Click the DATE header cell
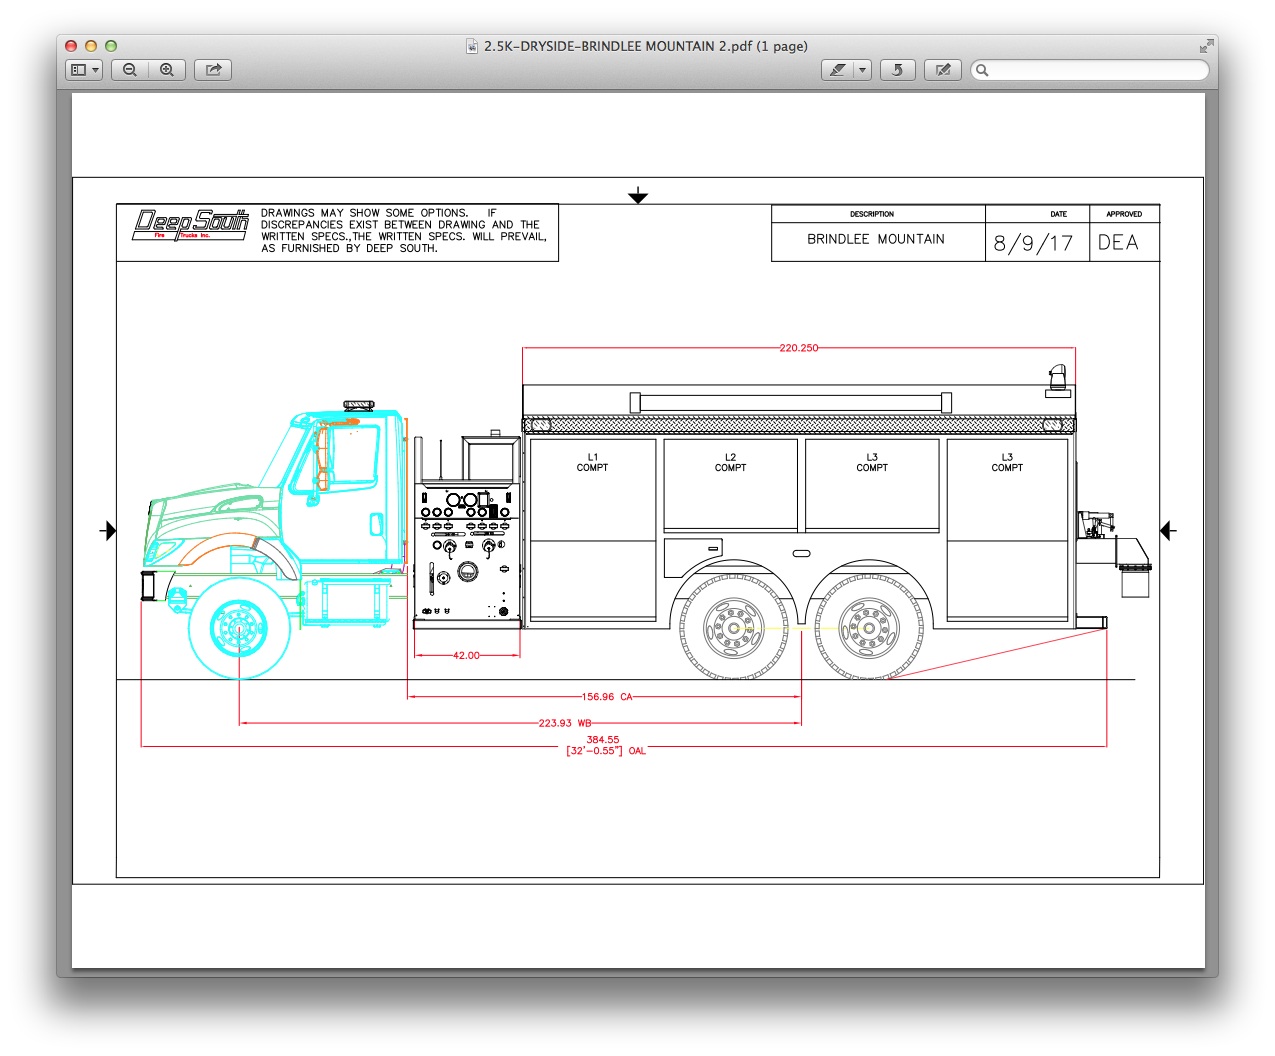This screenshot has height=1056, width=1275. pyautogui.click(x=1058, y=214)
